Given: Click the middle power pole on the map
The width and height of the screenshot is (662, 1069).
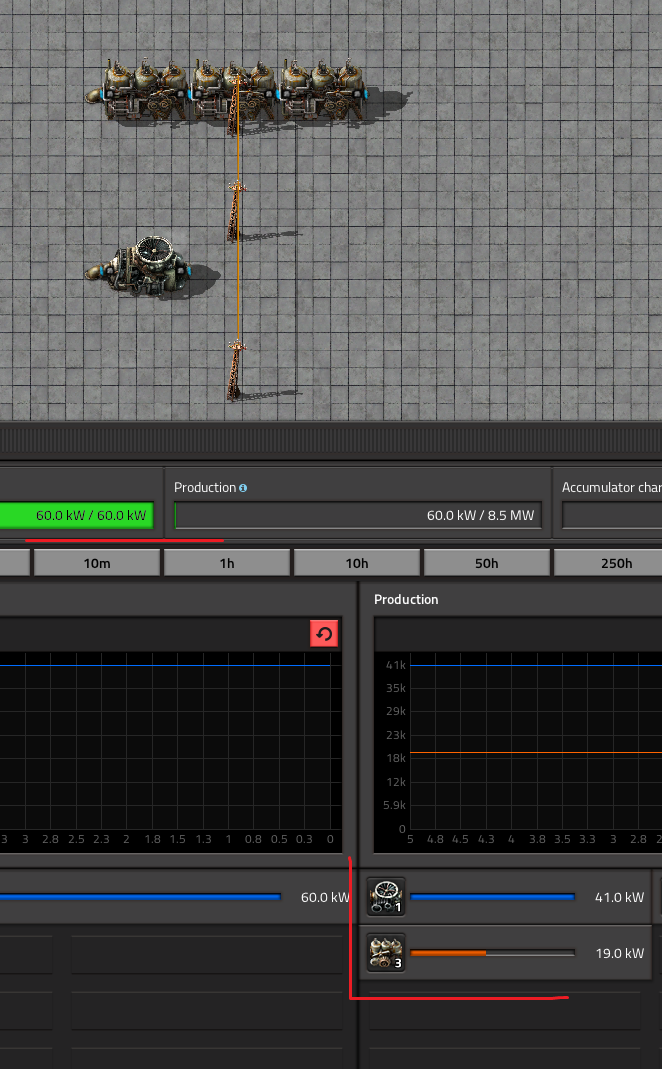Looking at the screenshot, I should [x=236, y=211].
